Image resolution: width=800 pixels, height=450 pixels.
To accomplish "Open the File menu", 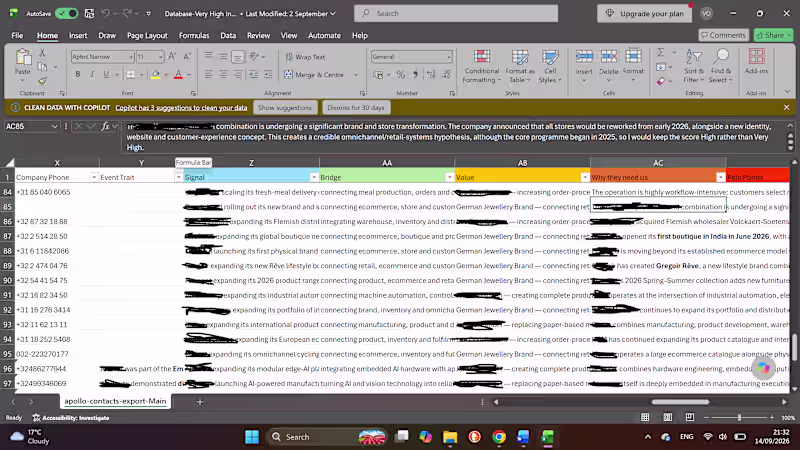I will coord(17,35).
